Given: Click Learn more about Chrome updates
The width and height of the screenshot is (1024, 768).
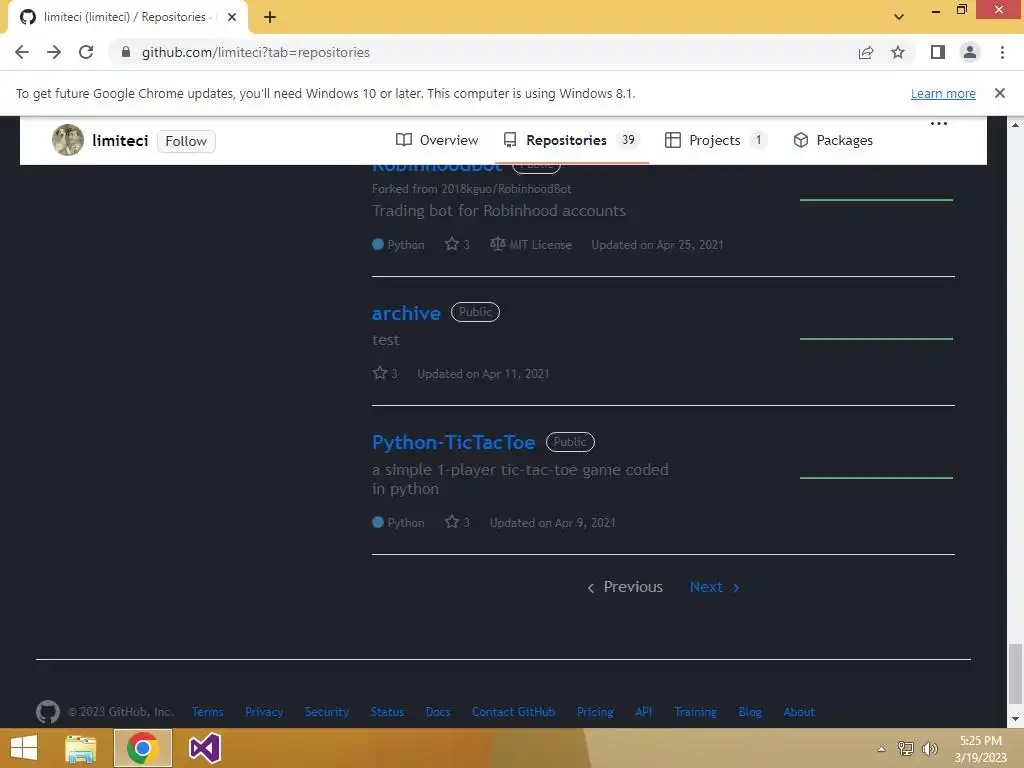Looking at the screenshot, I should tap(943, 93).
